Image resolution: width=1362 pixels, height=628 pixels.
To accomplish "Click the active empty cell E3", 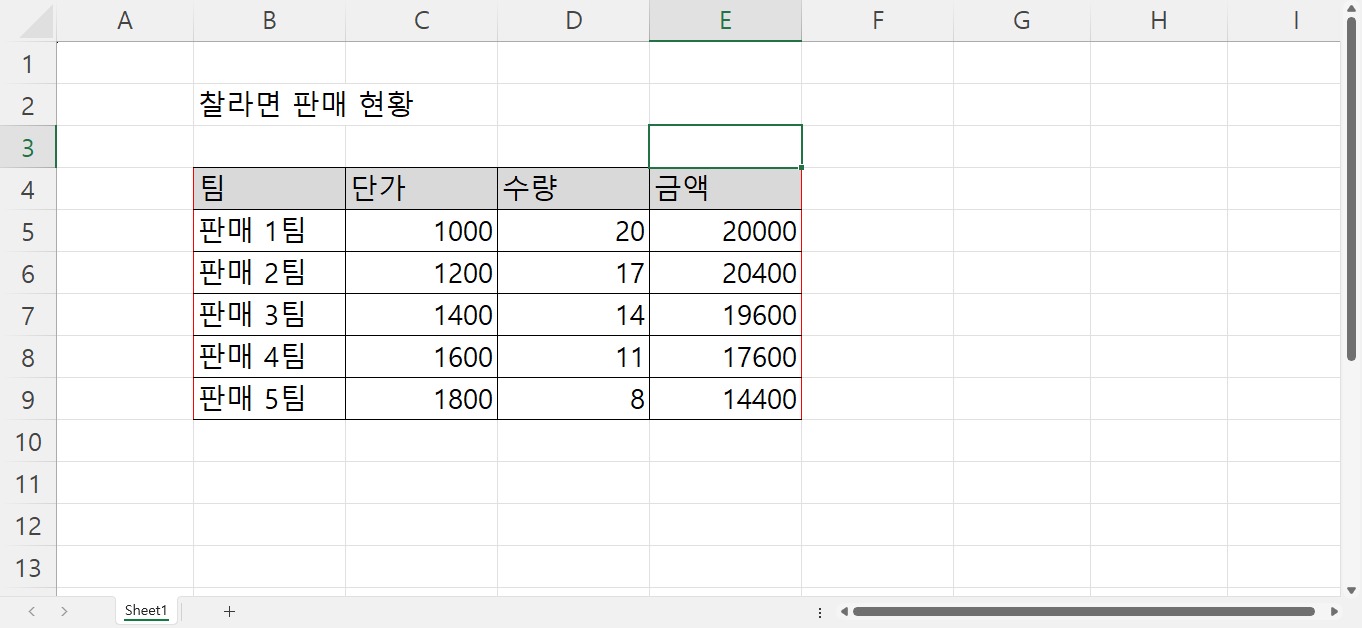I will coord(725,147).
